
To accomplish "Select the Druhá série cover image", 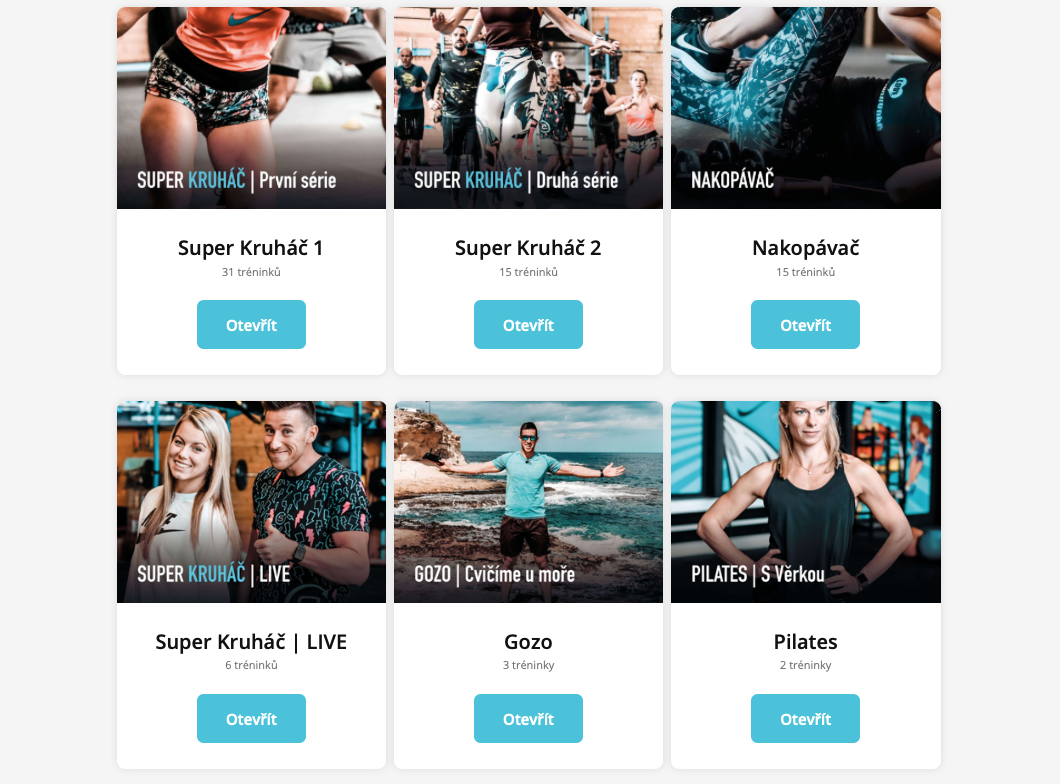I will tap(528, 108).
